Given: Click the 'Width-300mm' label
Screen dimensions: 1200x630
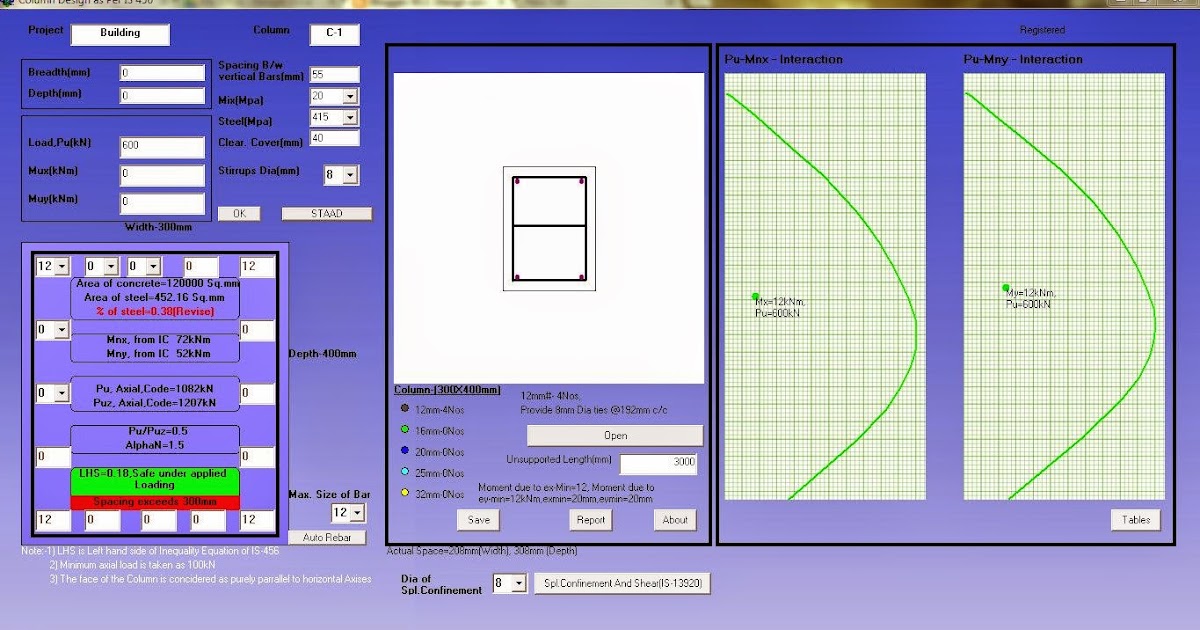Looking at the screenshot, I should tap(158, 227).
